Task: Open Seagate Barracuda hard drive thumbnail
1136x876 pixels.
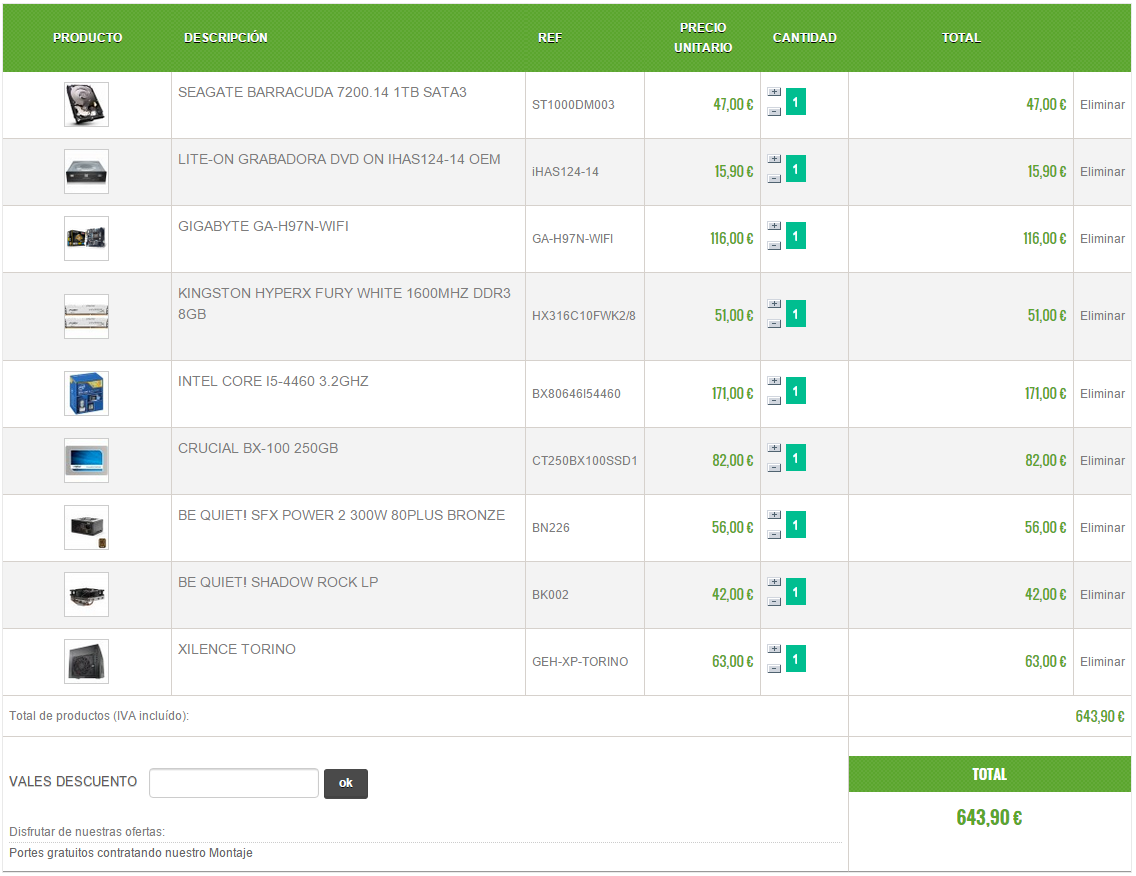Action: [x=86, y=104]
